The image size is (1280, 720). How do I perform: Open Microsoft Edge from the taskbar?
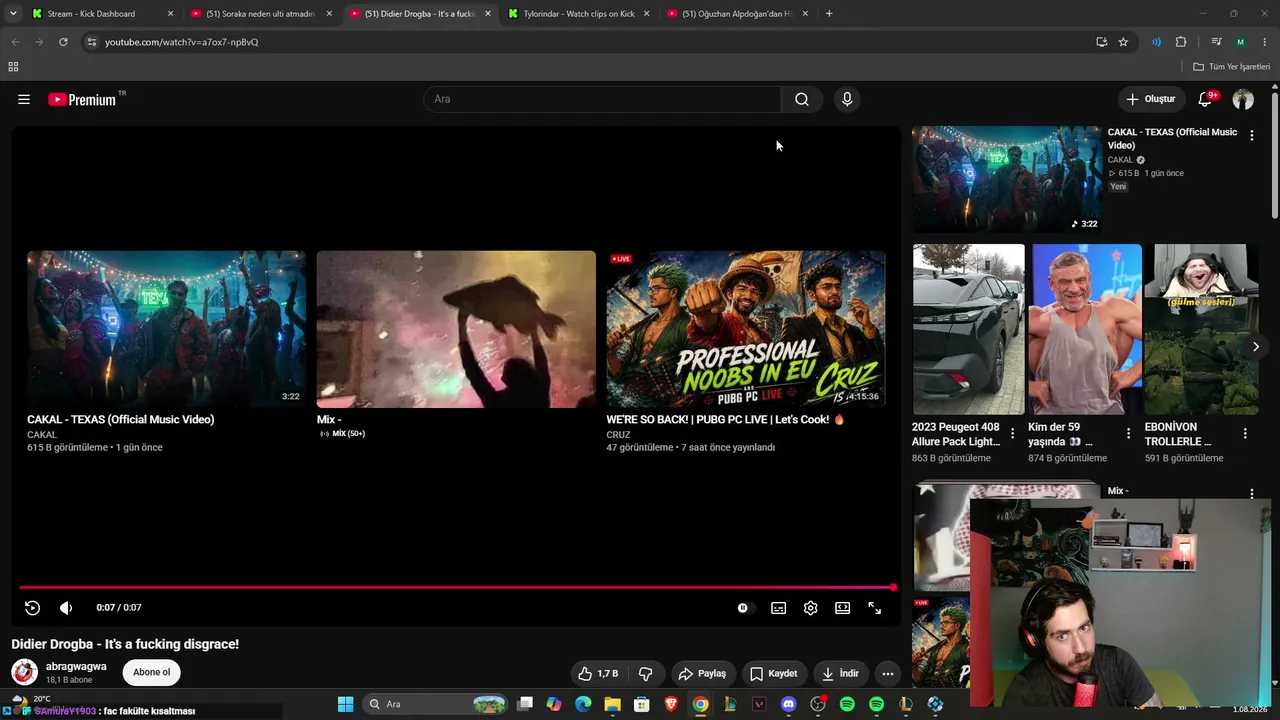pyautogui.click(x=583, y=704)
